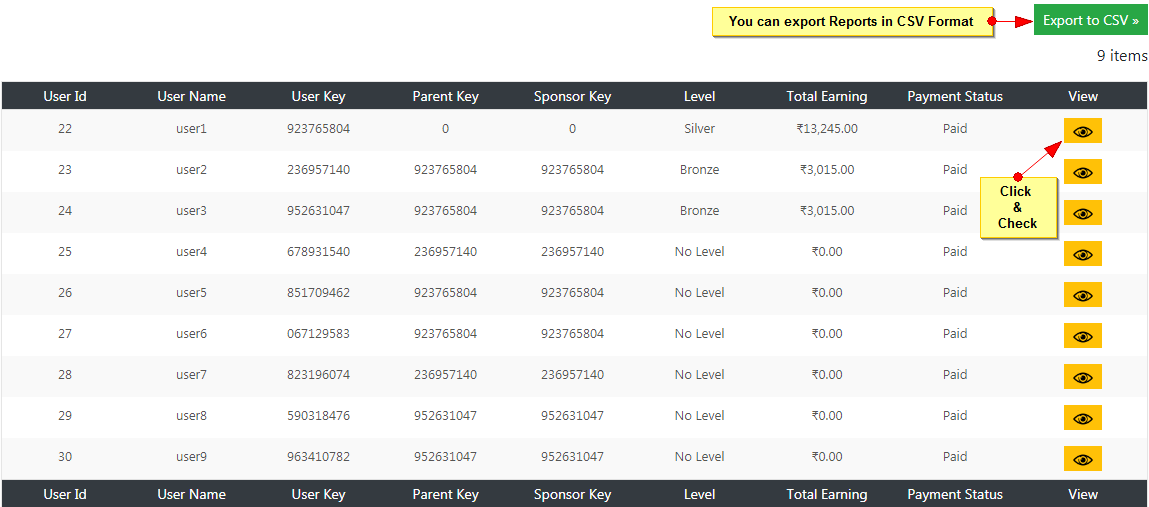The height and width of the screenshot is (507, 1149).
Task: Click the eye button for user7
Action: (x=1082, y=377)
